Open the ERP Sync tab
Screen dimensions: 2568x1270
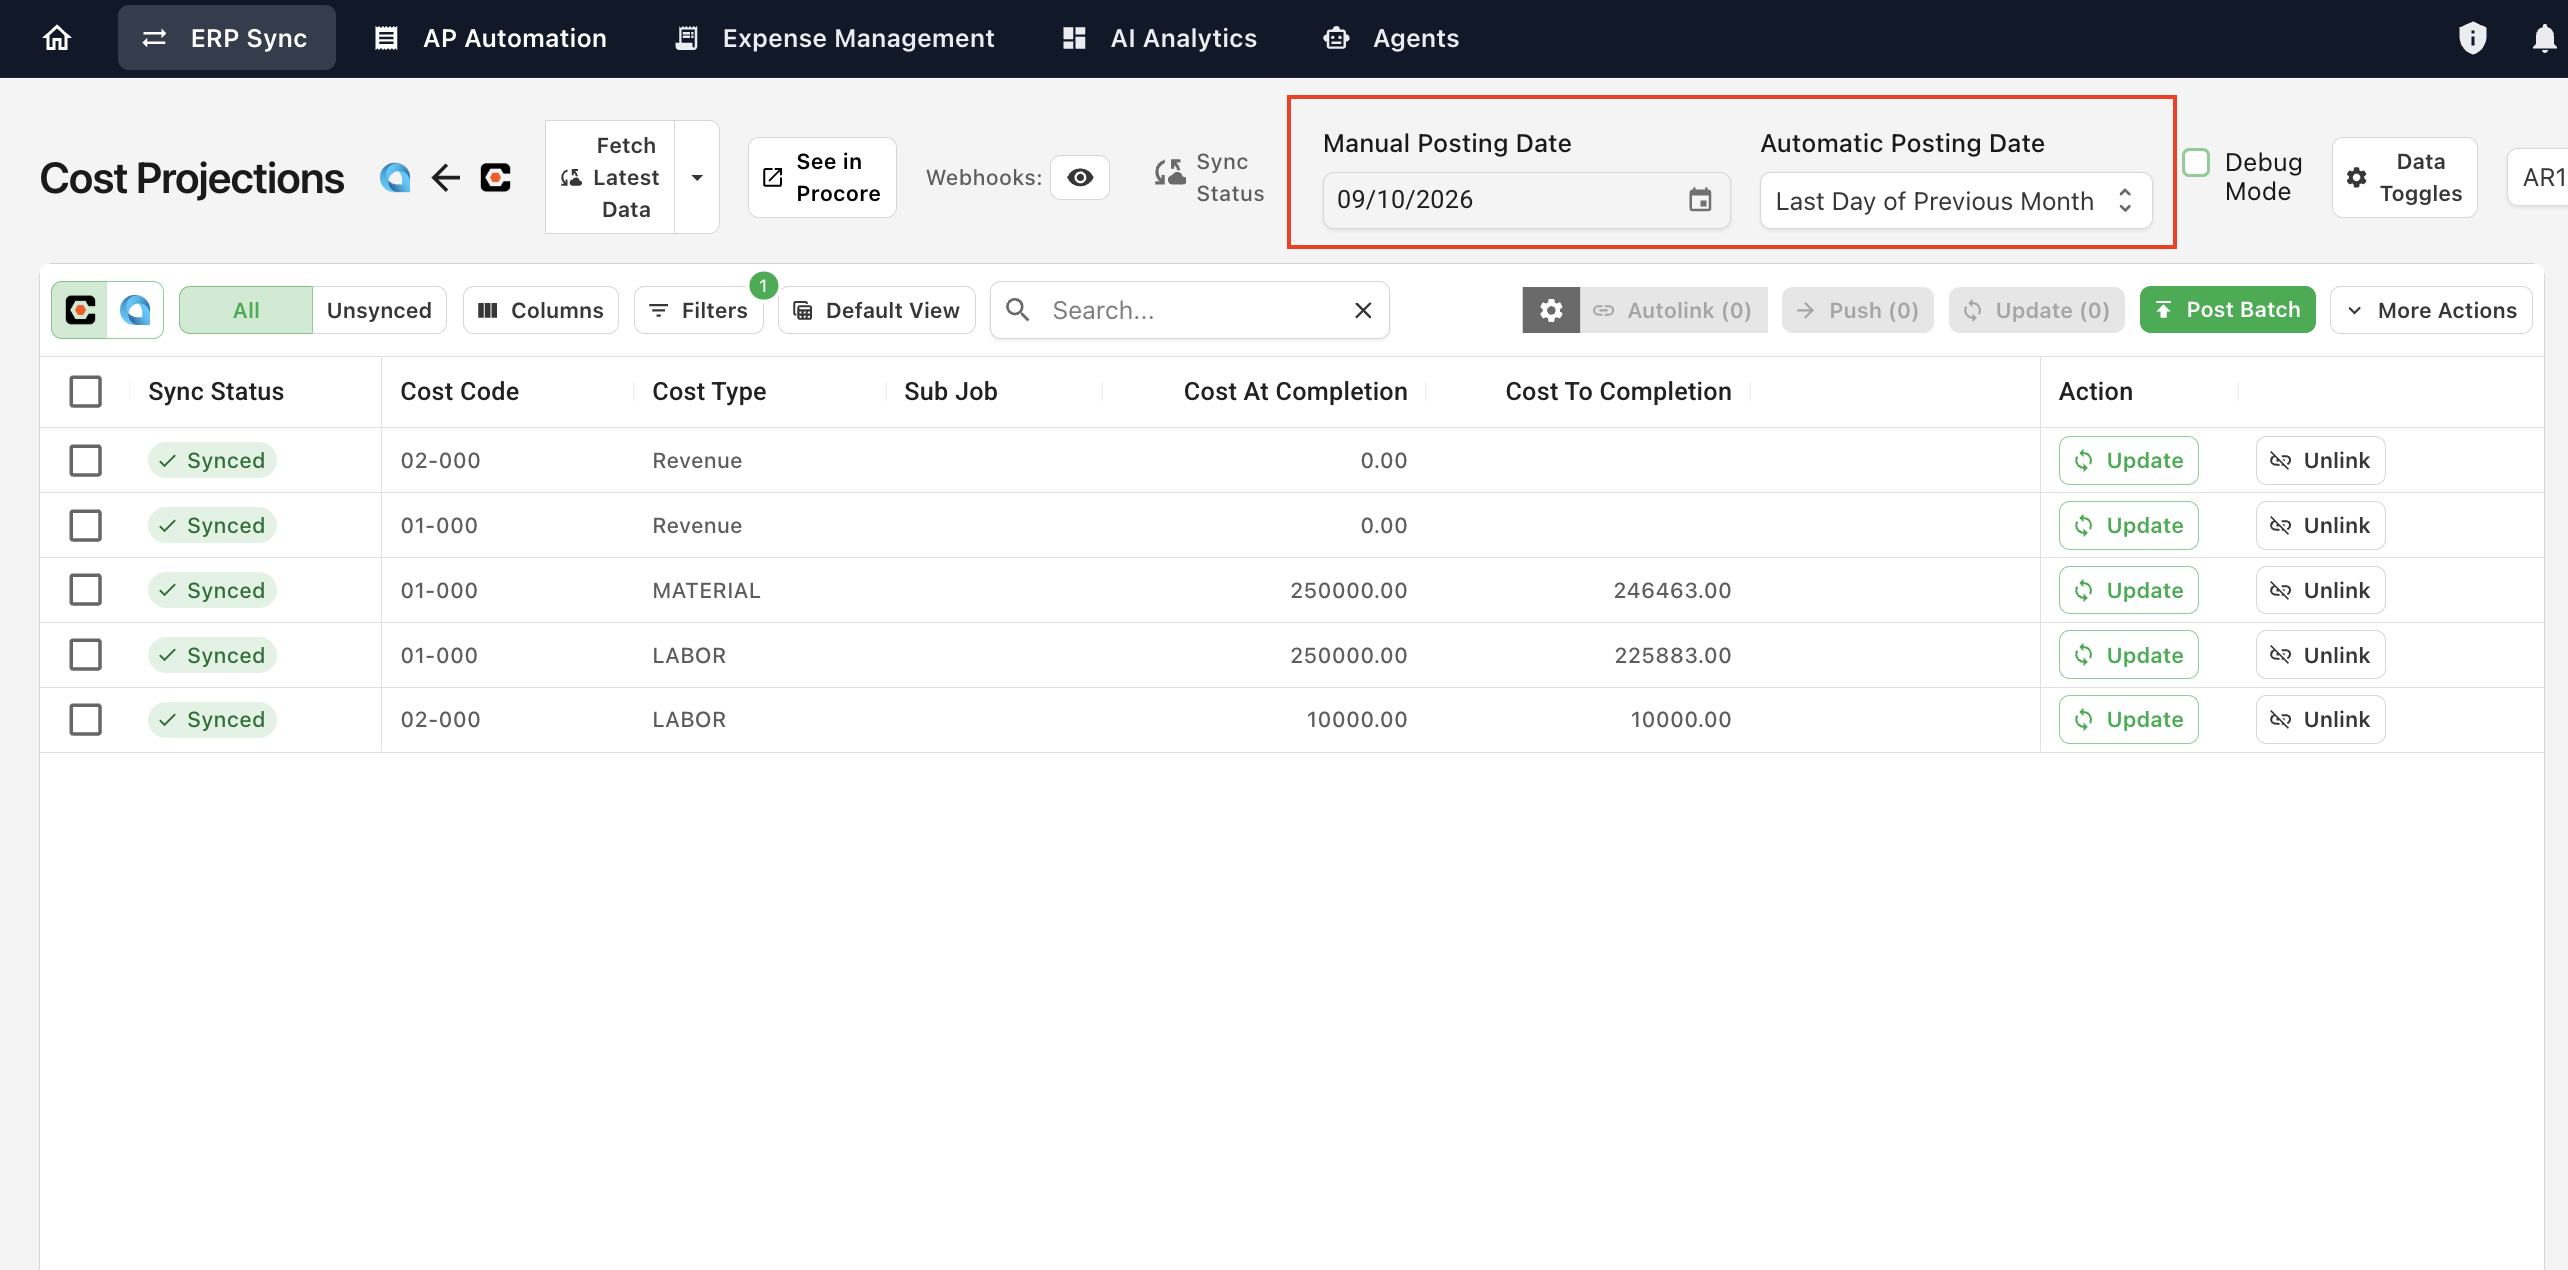pos(227,38)
